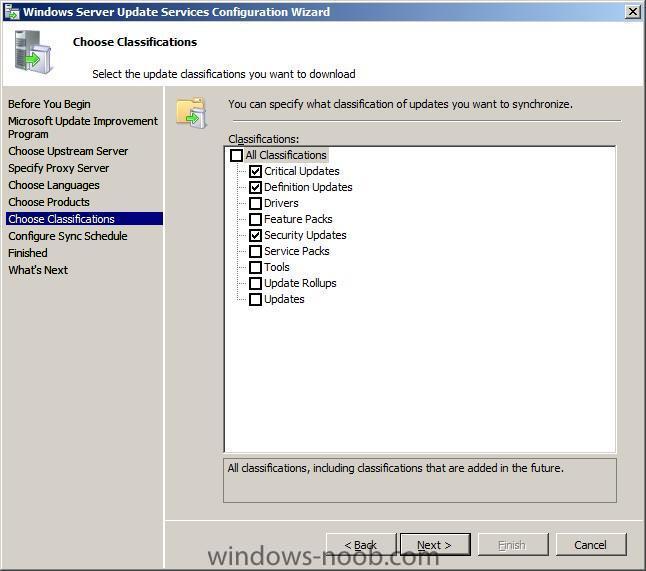
Task: Uncheck the Security Updates checkbox
Action: 255,235
